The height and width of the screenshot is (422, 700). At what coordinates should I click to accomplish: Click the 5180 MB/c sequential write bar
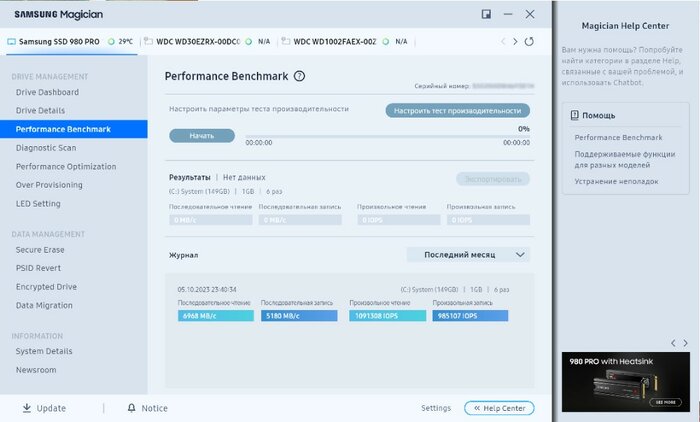[299, 316]
